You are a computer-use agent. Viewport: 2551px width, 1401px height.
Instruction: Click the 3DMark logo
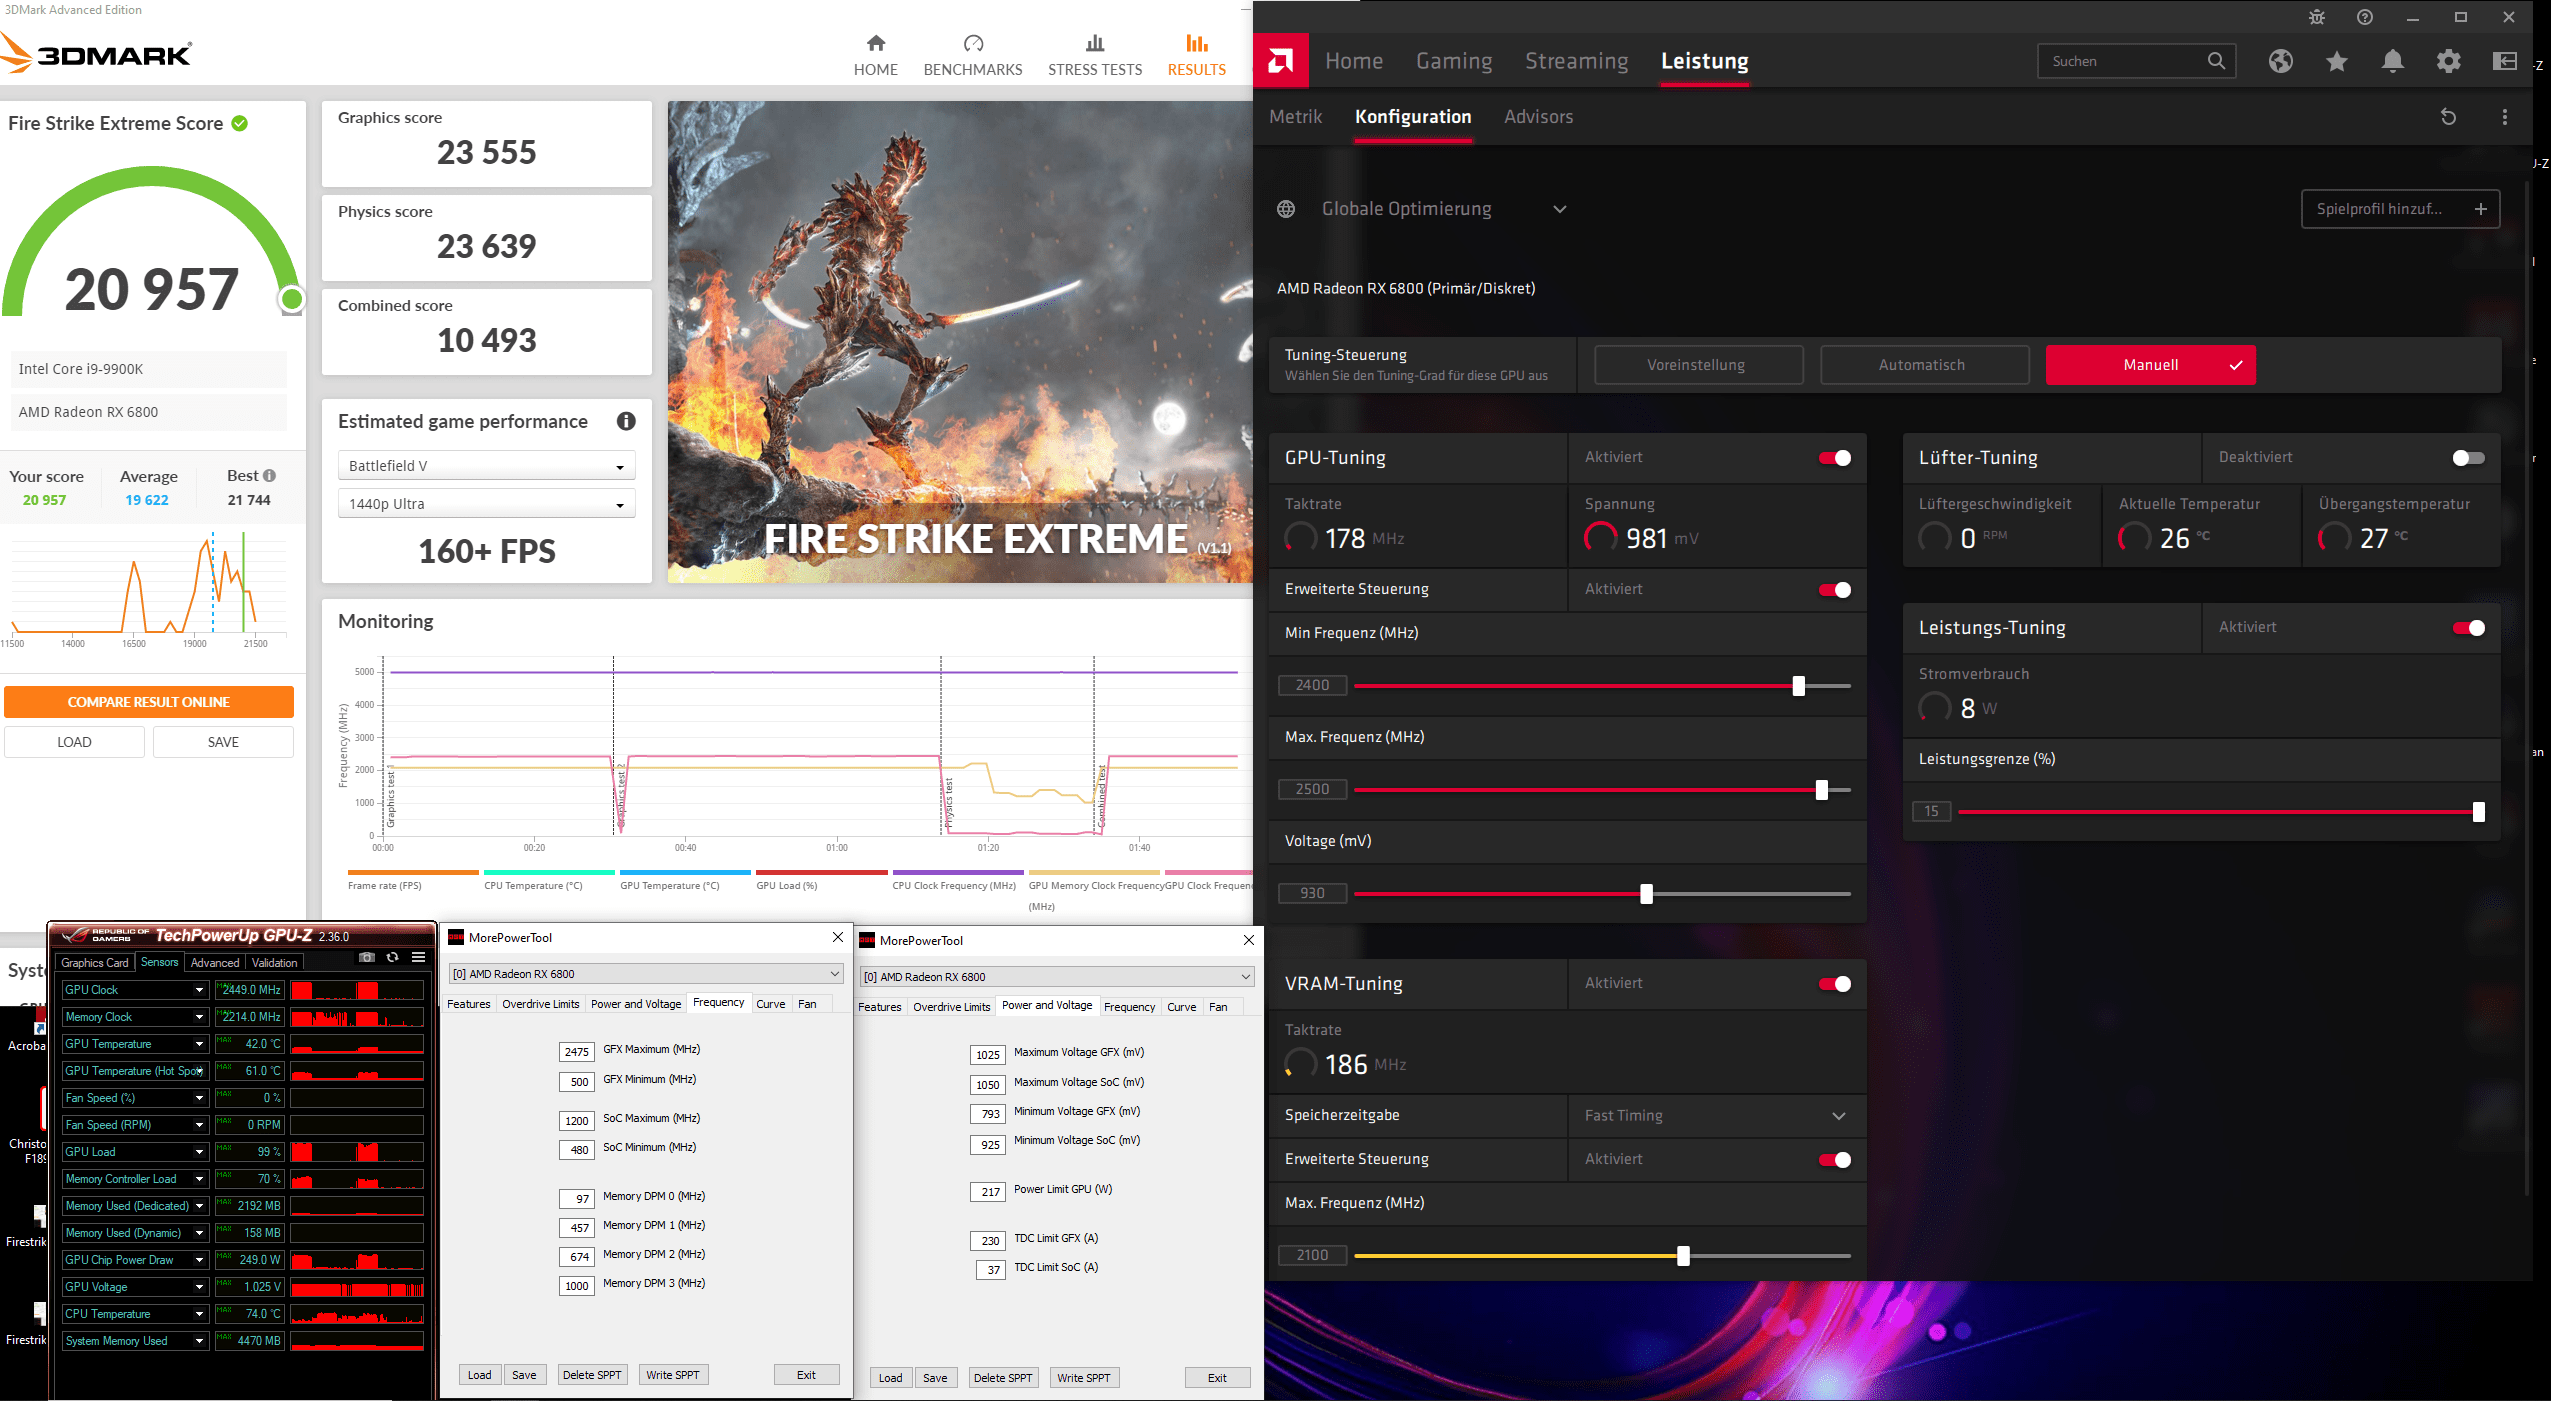[96, 53]
